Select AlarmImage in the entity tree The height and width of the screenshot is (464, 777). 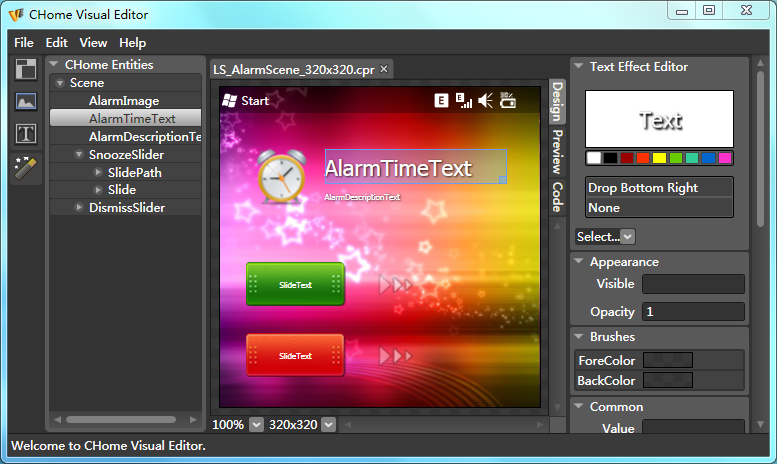[x=125, y=101]
